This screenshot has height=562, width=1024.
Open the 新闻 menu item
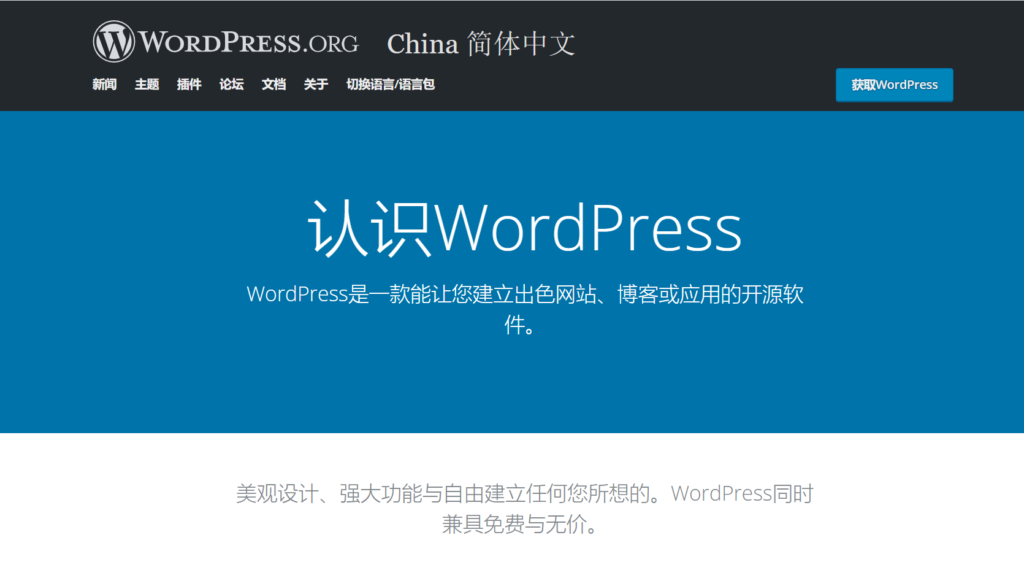pos(104,84)
